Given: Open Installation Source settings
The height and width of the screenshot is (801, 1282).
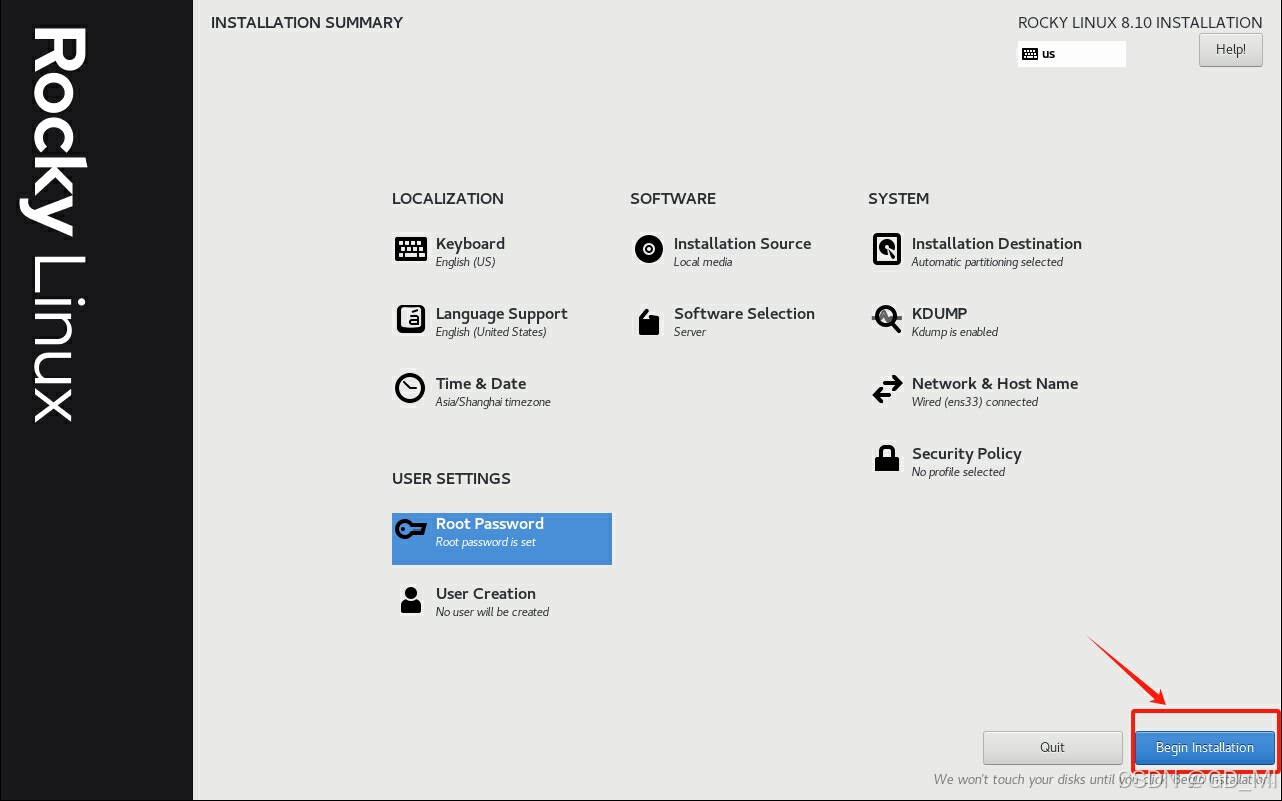Looking at the screenshot, I should 742,244.
